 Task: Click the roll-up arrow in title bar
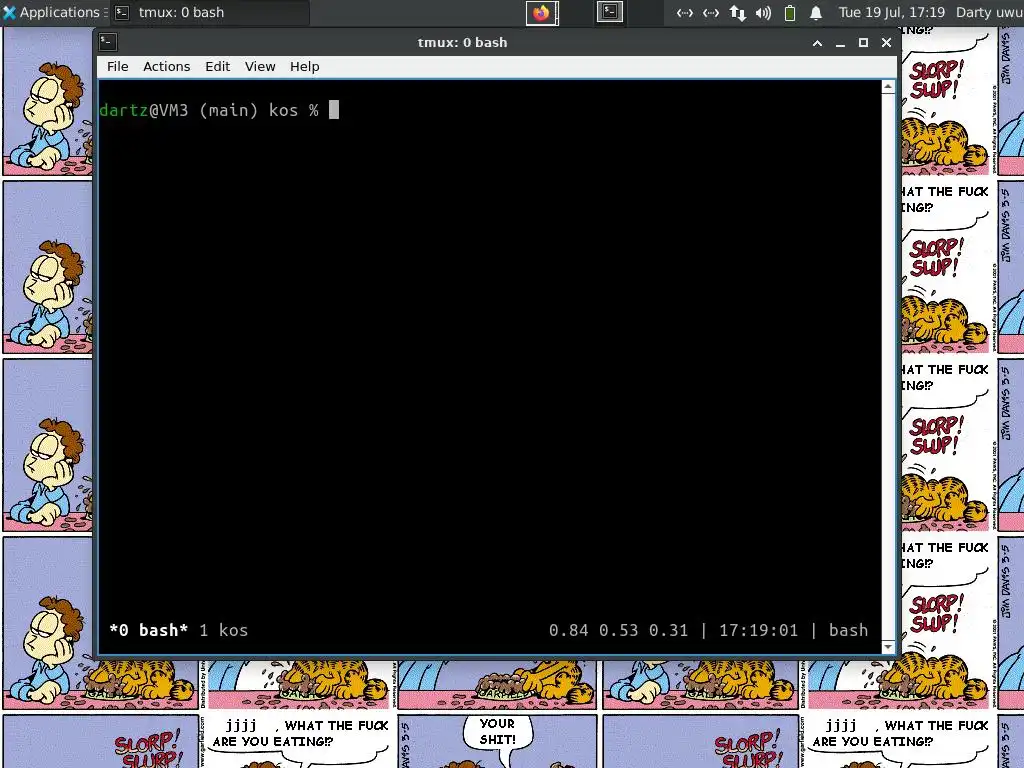coord(817,43)
